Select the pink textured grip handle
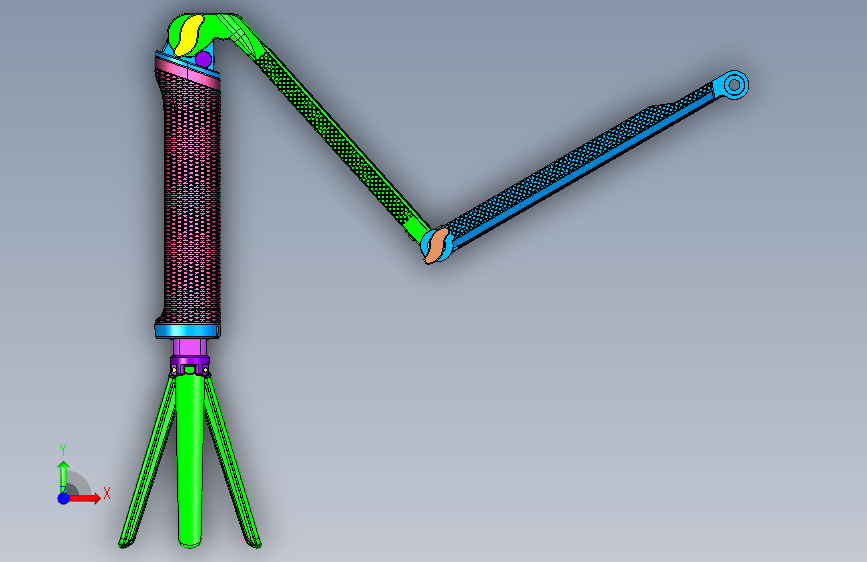The image size is (867, 562). (191, 199)
